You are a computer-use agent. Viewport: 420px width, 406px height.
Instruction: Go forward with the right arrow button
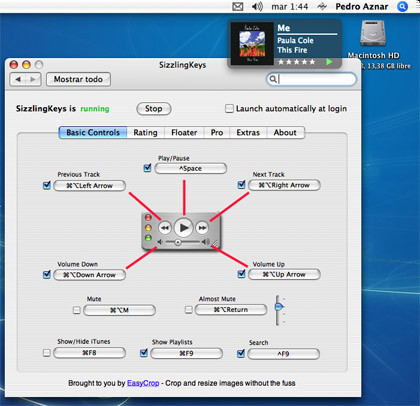[33, 79]
